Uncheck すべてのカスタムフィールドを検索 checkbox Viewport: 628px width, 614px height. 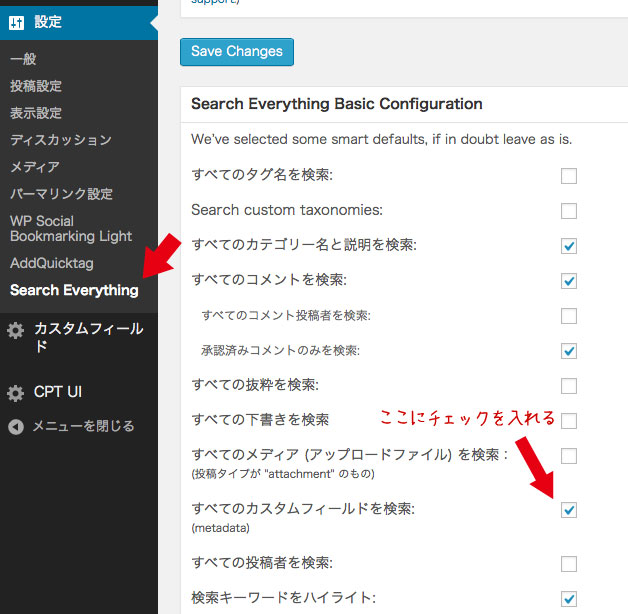point(569,510)
